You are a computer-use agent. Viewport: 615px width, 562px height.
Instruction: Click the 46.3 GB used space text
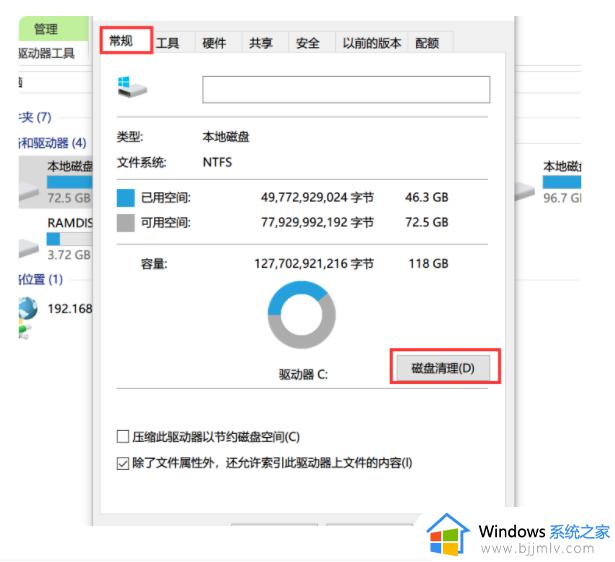click(x=427, y=197)
